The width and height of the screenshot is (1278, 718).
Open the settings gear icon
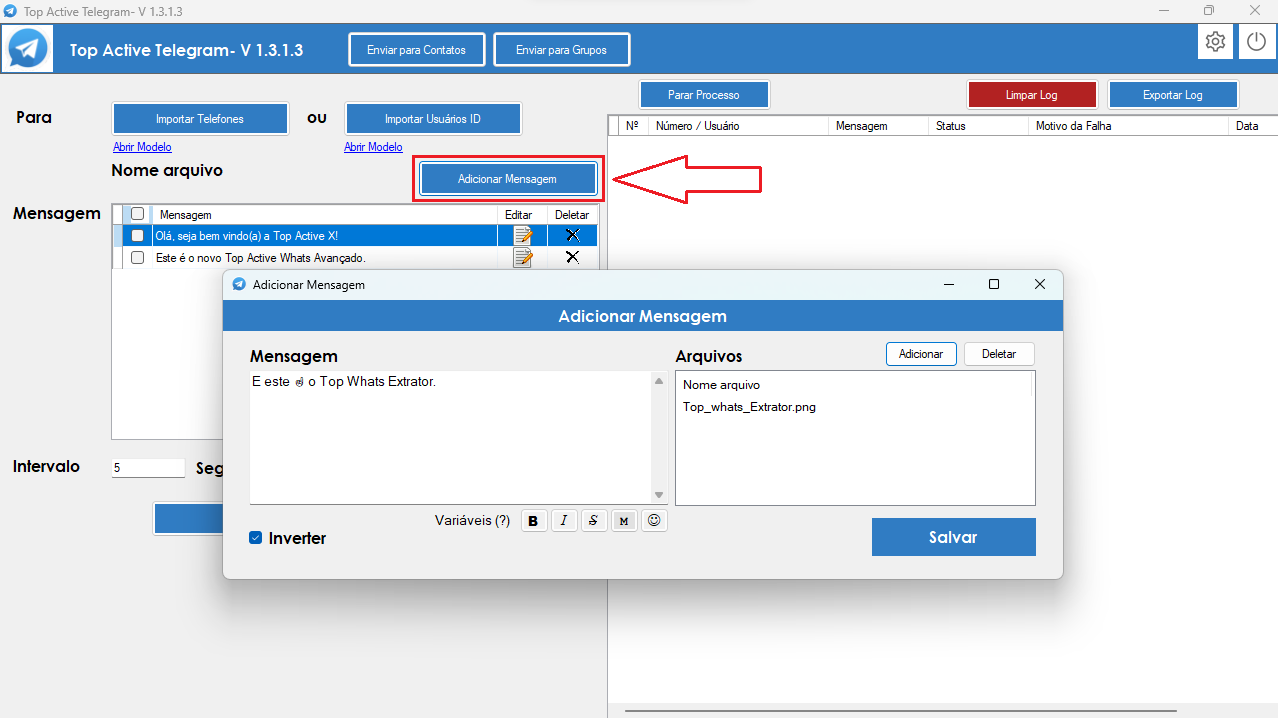pyautogui.click(x=1215, y=42)
